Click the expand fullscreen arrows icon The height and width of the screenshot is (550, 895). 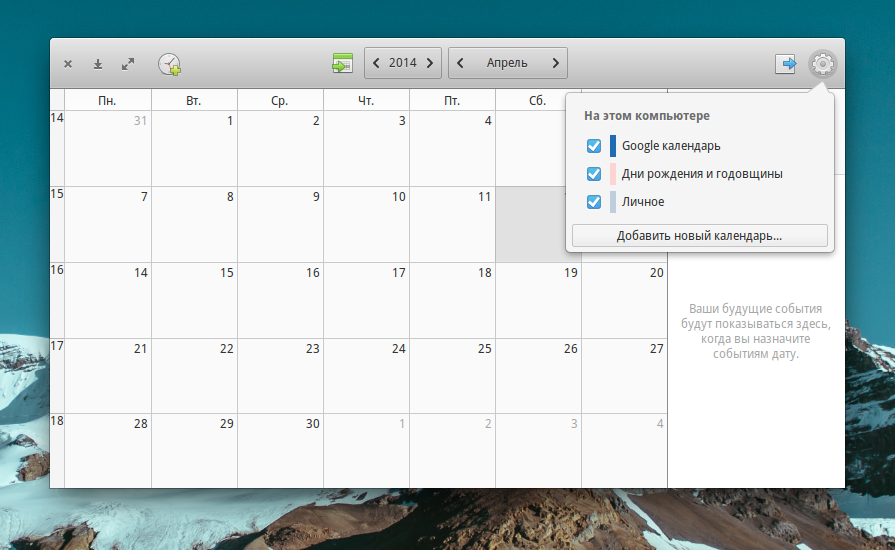click(128, 64)
